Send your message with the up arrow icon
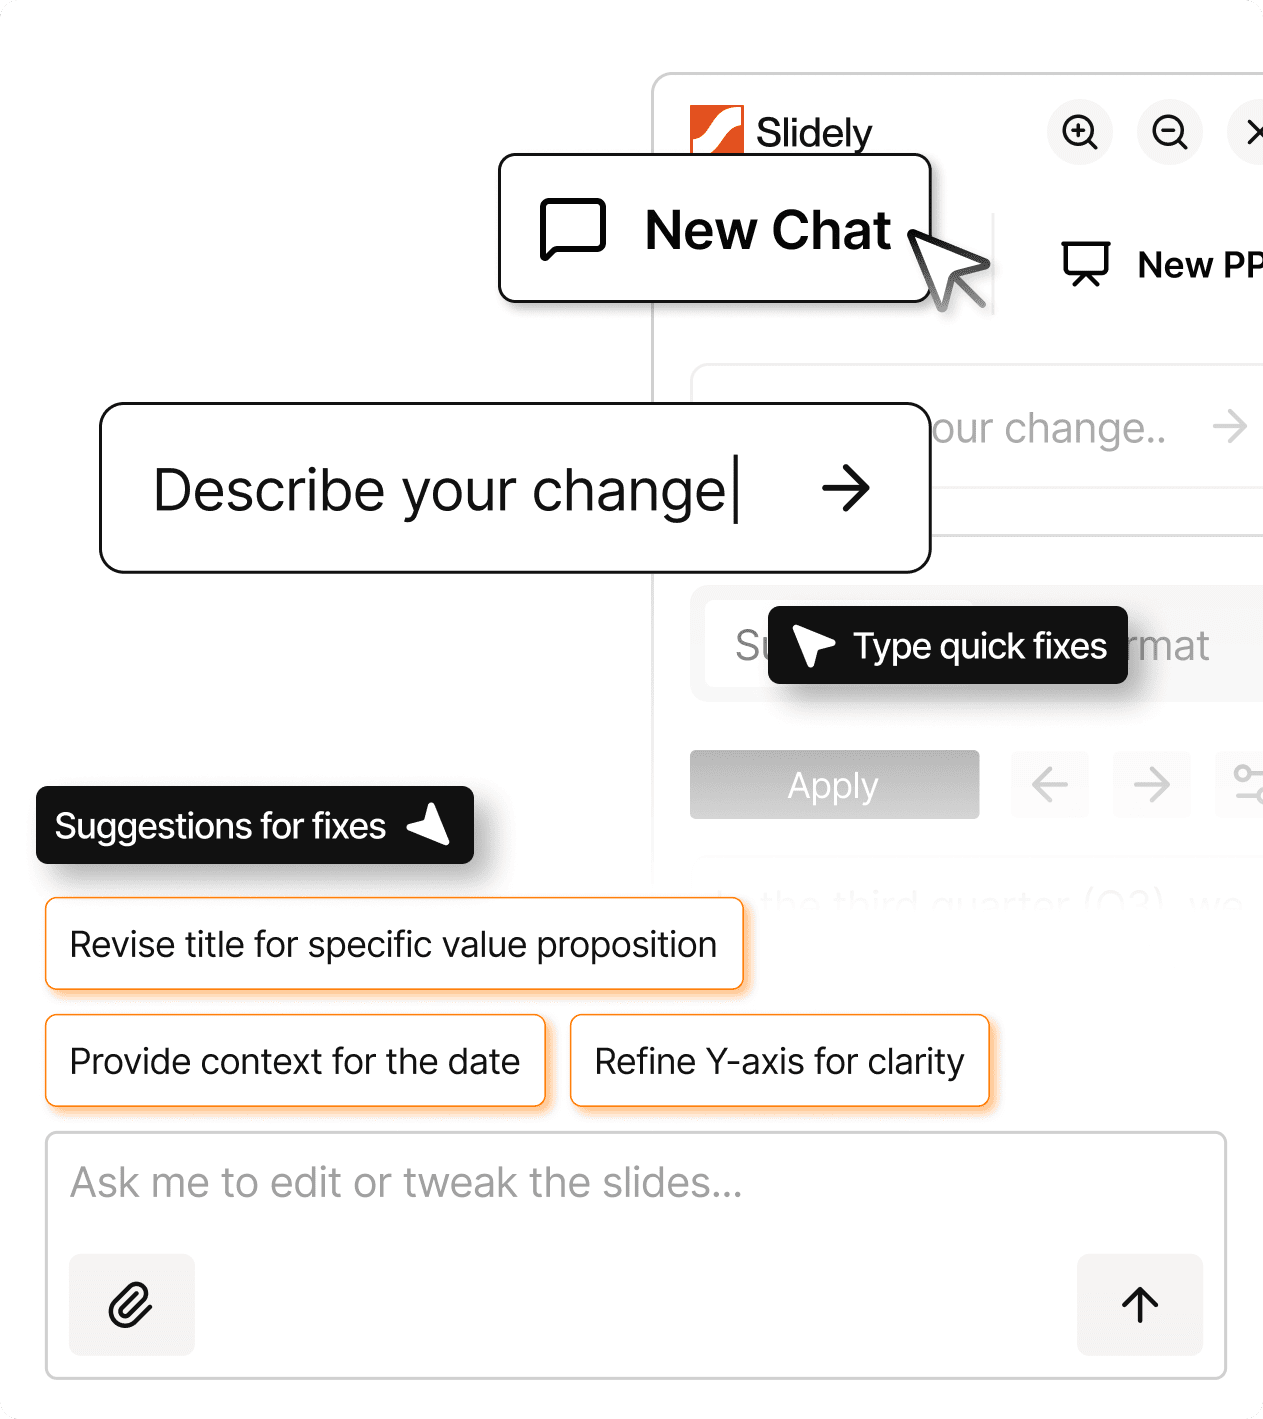 tap(1139, 1304)
